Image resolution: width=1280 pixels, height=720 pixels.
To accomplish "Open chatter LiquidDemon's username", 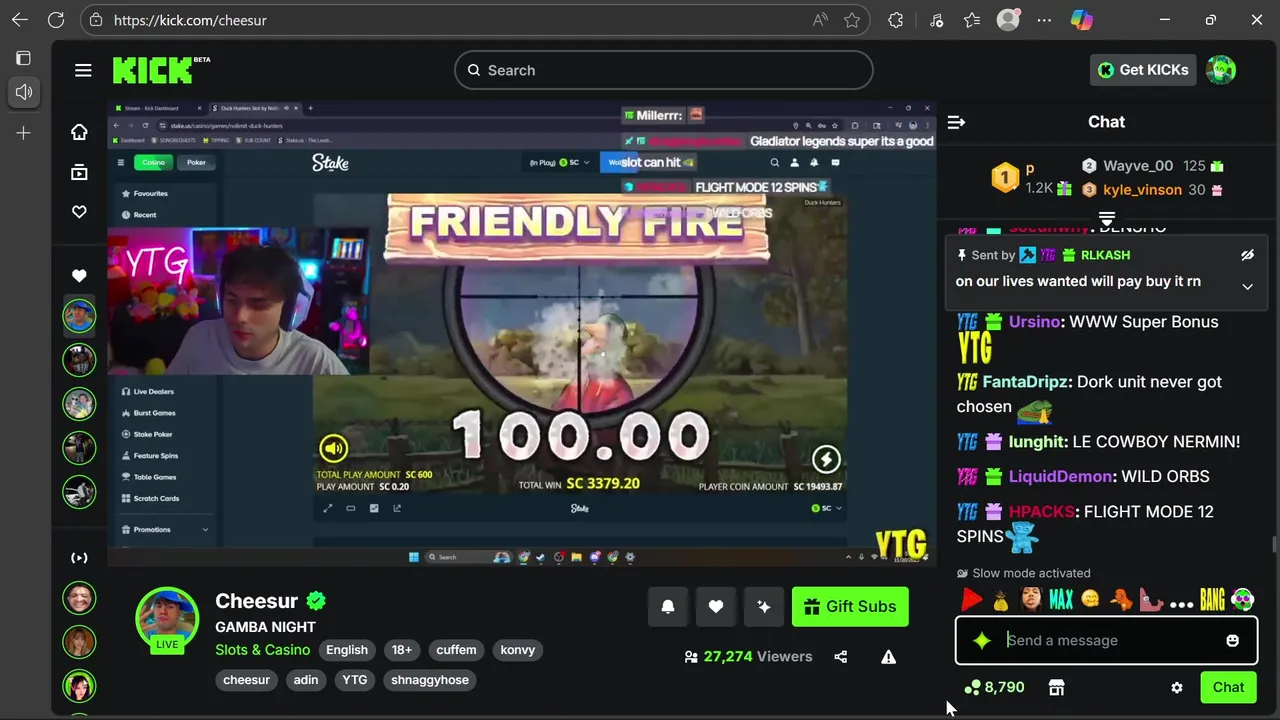I will 1060,477.
